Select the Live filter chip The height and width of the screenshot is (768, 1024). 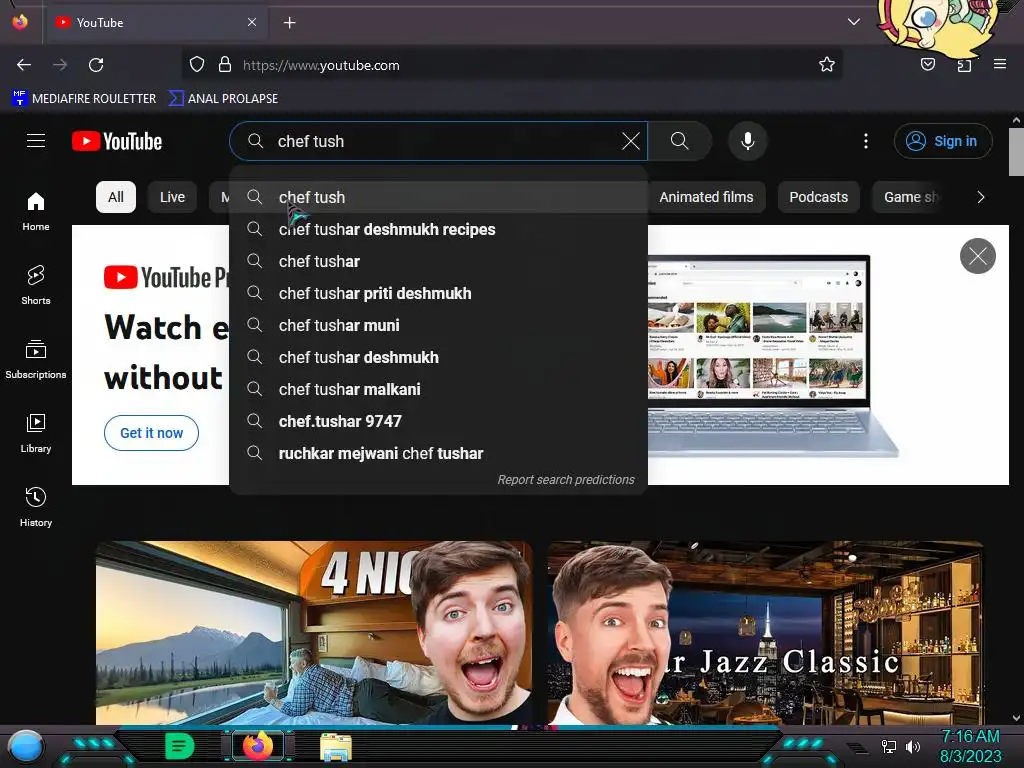[172, 197]
